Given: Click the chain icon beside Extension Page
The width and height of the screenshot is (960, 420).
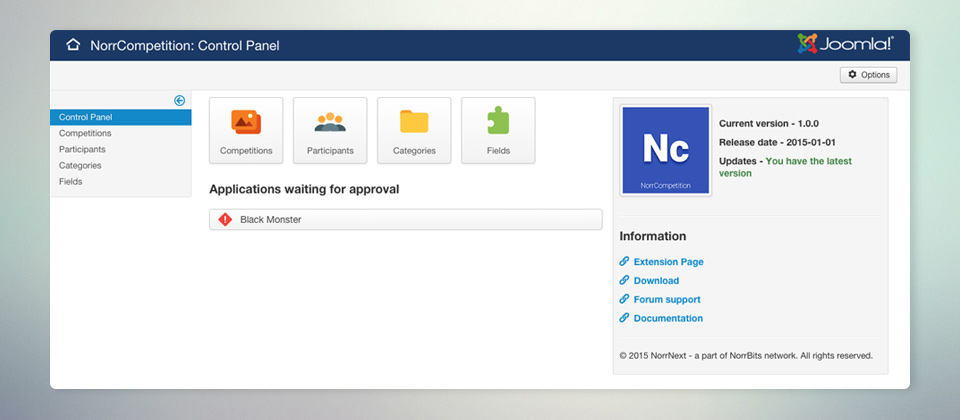Looking at the screenshot, I should click(624, 261).
